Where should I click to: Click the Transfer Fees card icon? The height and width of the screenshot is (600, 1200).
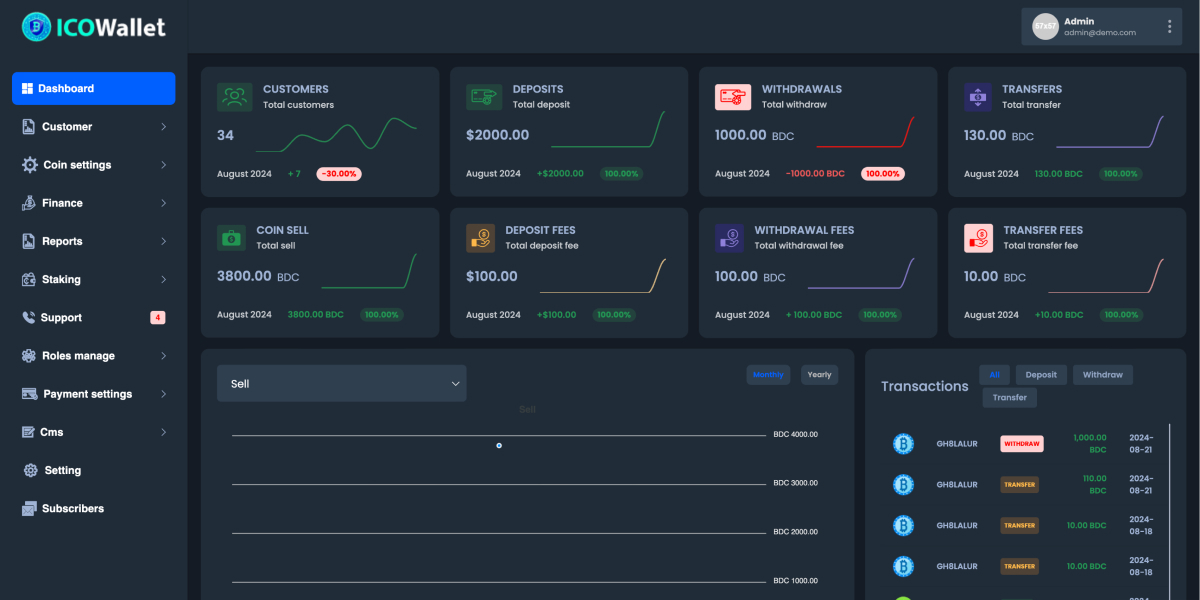pyautogui.click(x=980, y=237)
